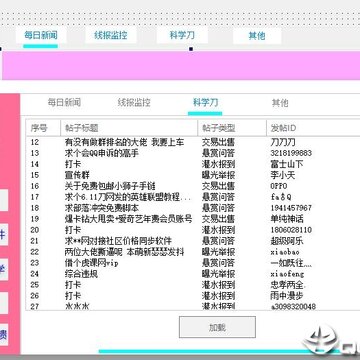Open 其他 tab in the upper tab bar
This screenshot has width=360, height=360.
point(257,35)
